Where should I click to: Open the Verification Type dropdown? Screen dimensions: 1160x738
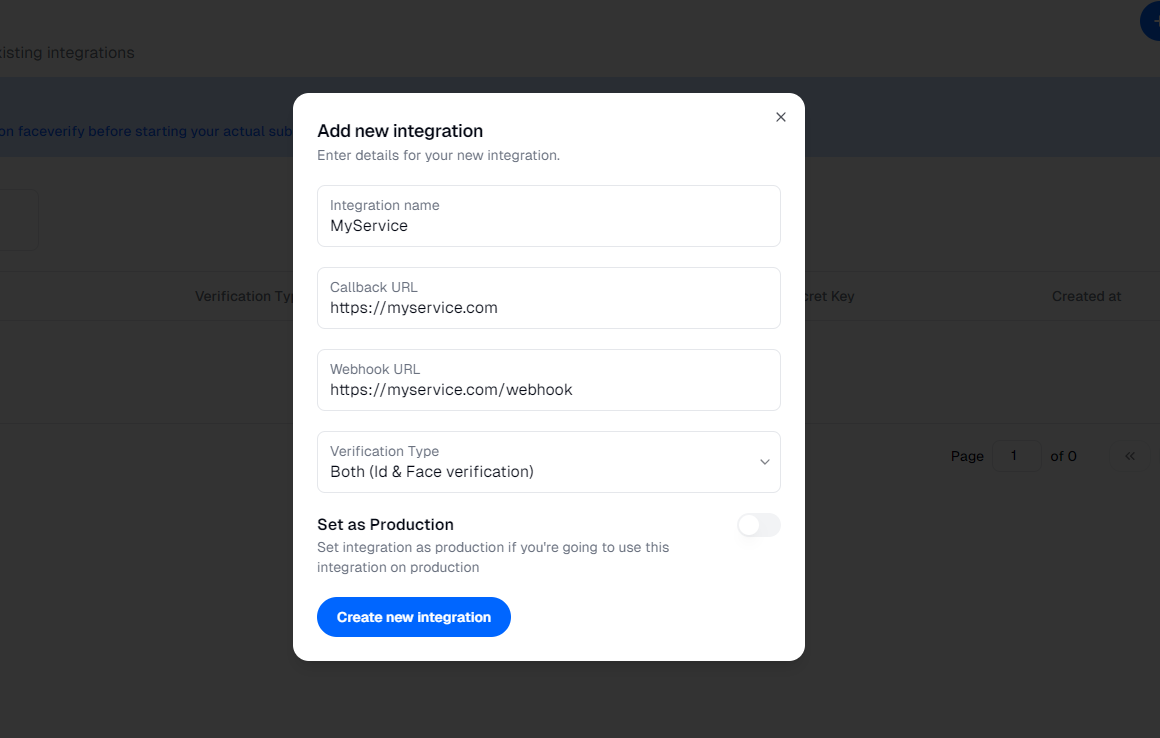click(x=548, y=462)
